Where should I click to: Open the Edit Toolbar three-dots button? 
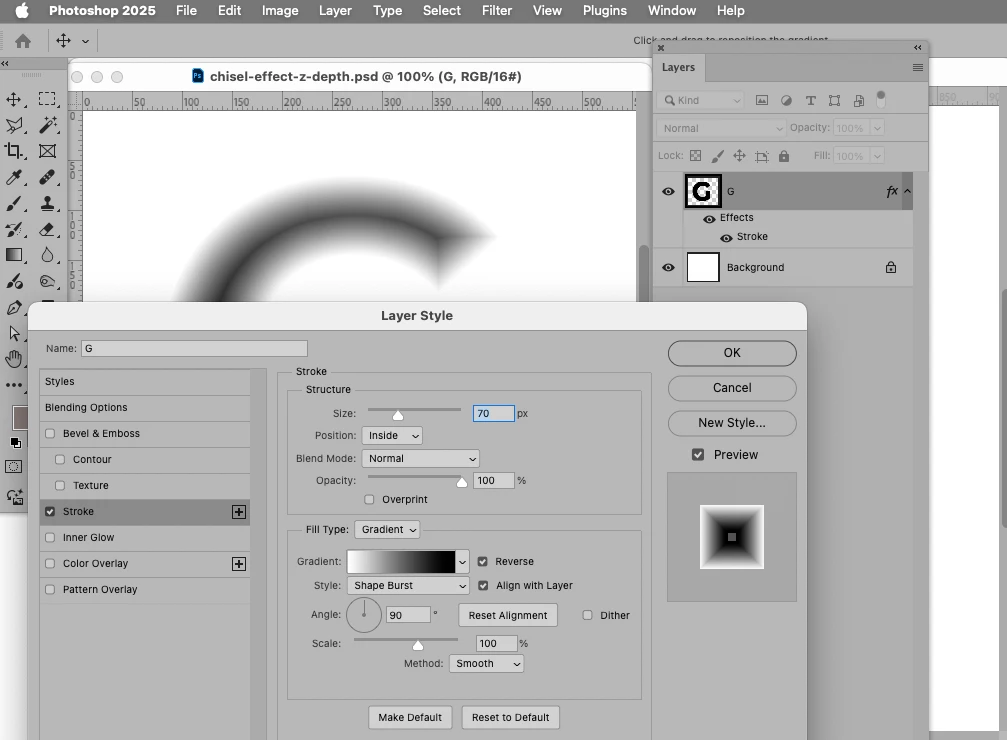coord(13,385)
